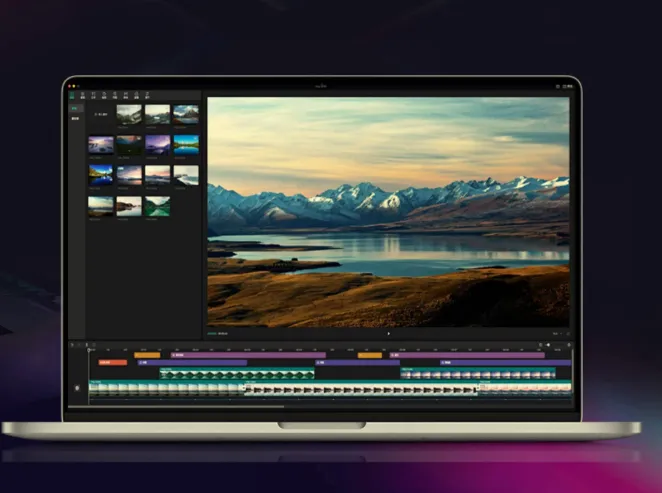Click the sixth icon in top tab row
Screen dimensions: 662x493
coord(126,95)
